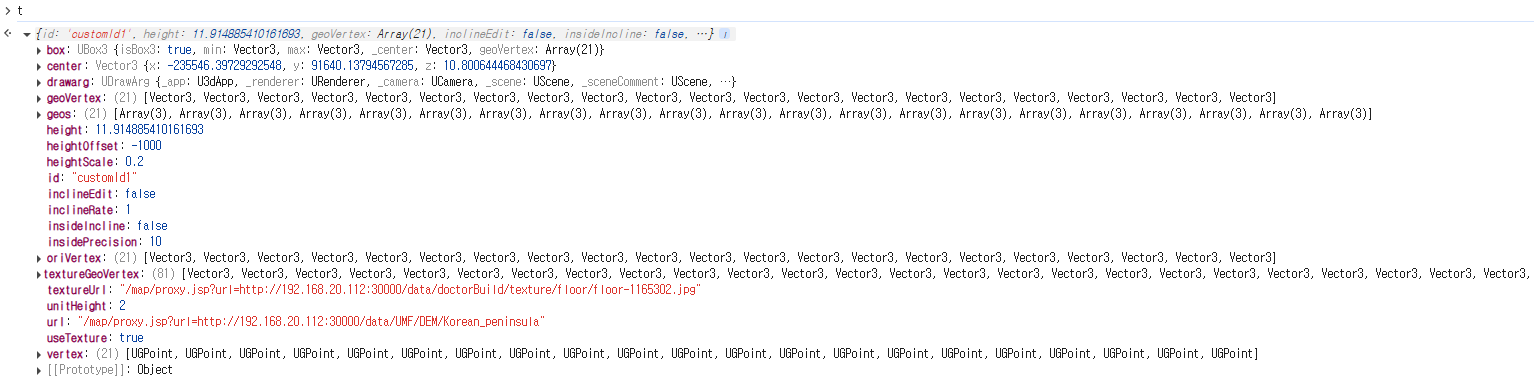Expand the drawarg UDrawArg property
The image size is (1535, 382).
pos(39,82)
